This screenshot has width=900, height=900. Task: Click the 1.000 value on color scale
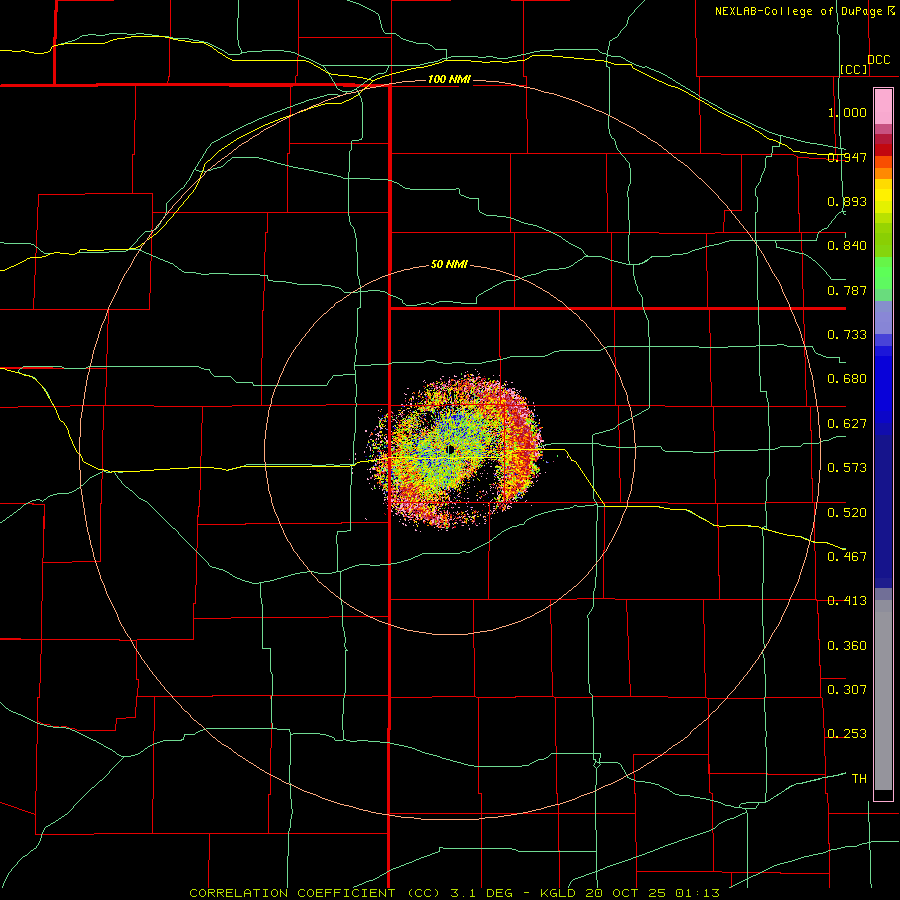coord(847,112)
